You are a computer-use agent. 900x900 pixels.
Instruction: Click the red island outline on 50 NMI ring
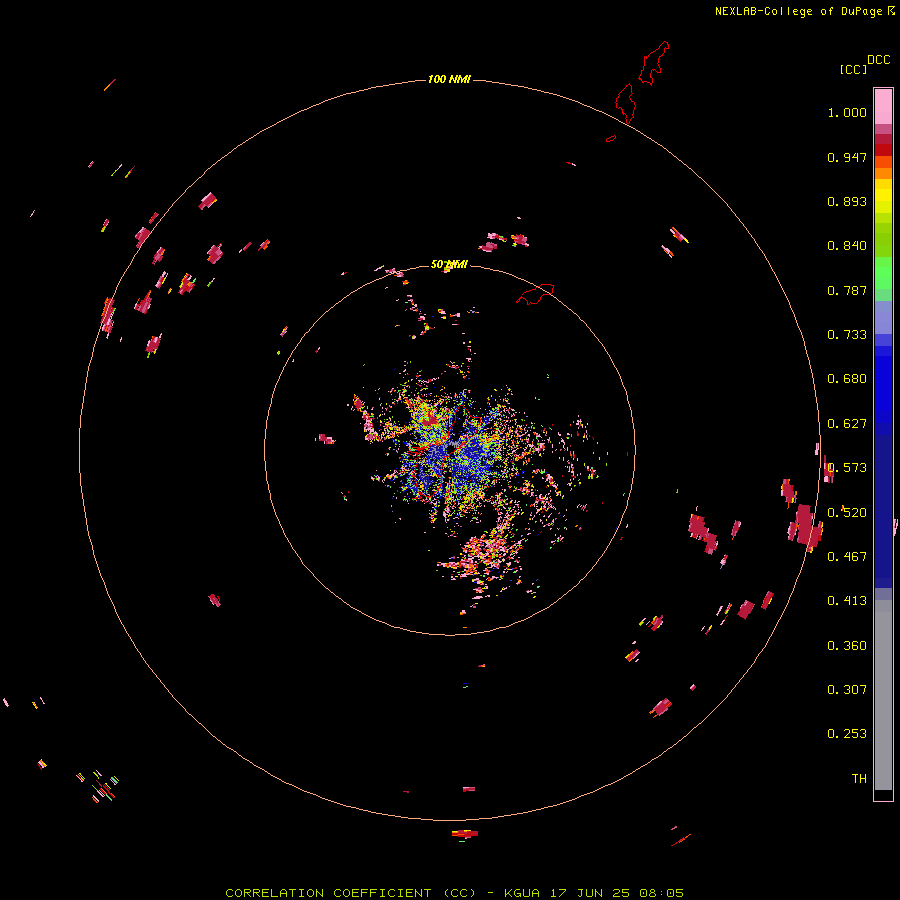[x=535, y=293]
